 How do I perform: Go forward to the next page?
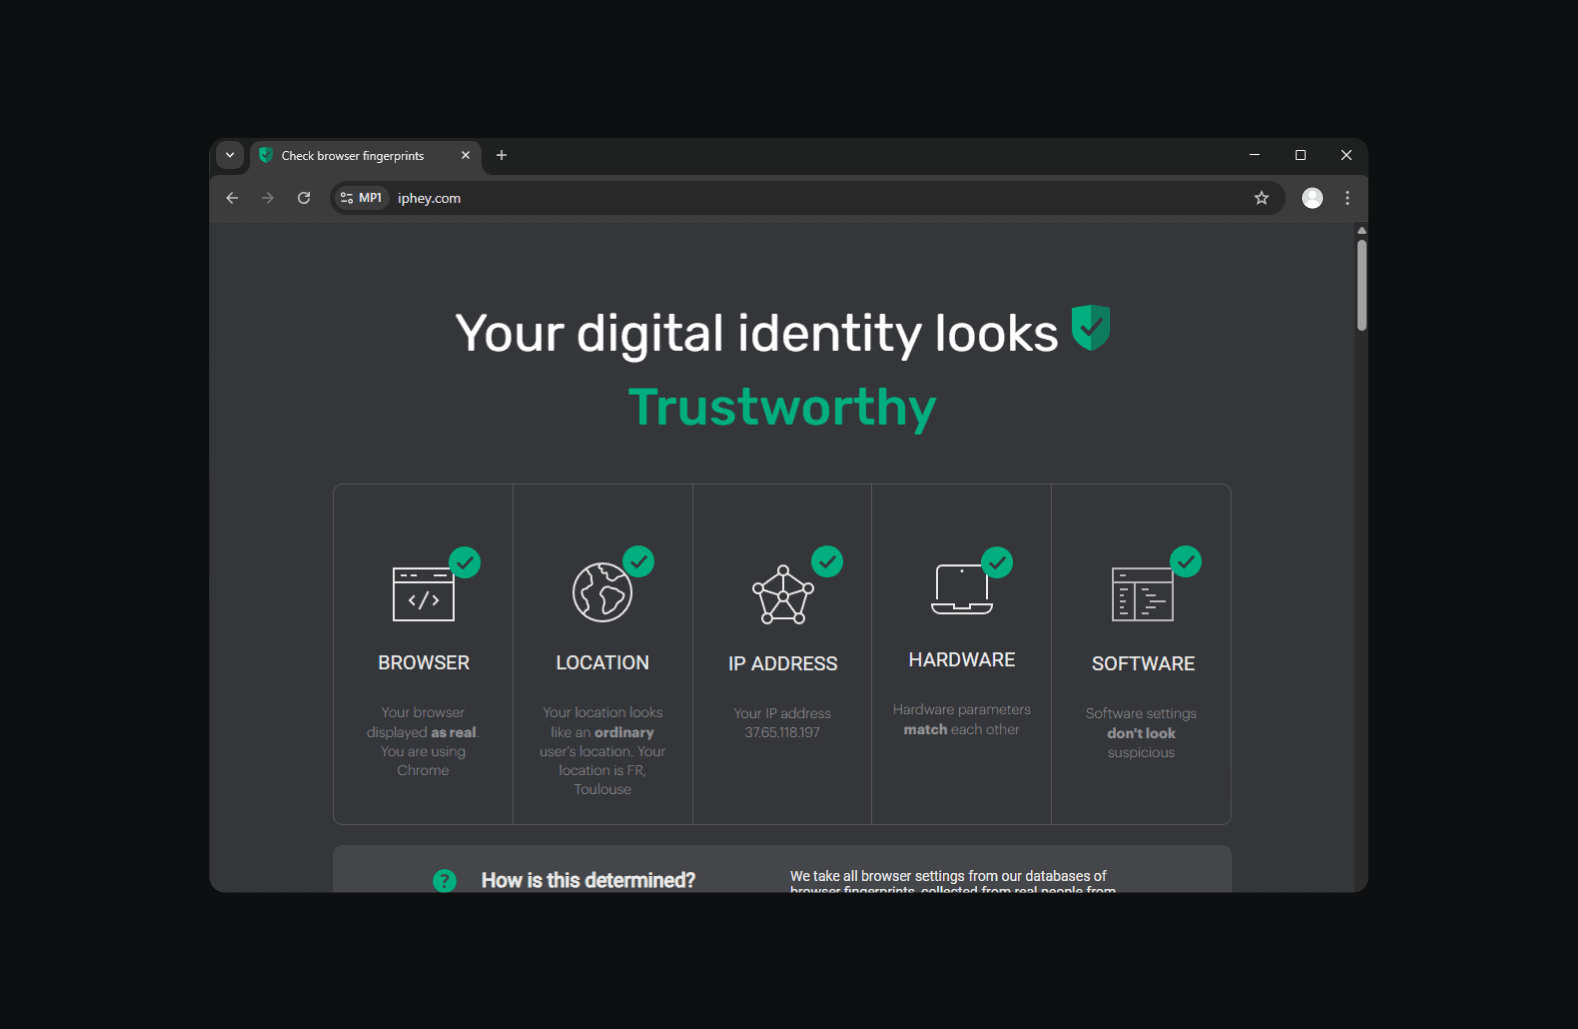point(268,198)
